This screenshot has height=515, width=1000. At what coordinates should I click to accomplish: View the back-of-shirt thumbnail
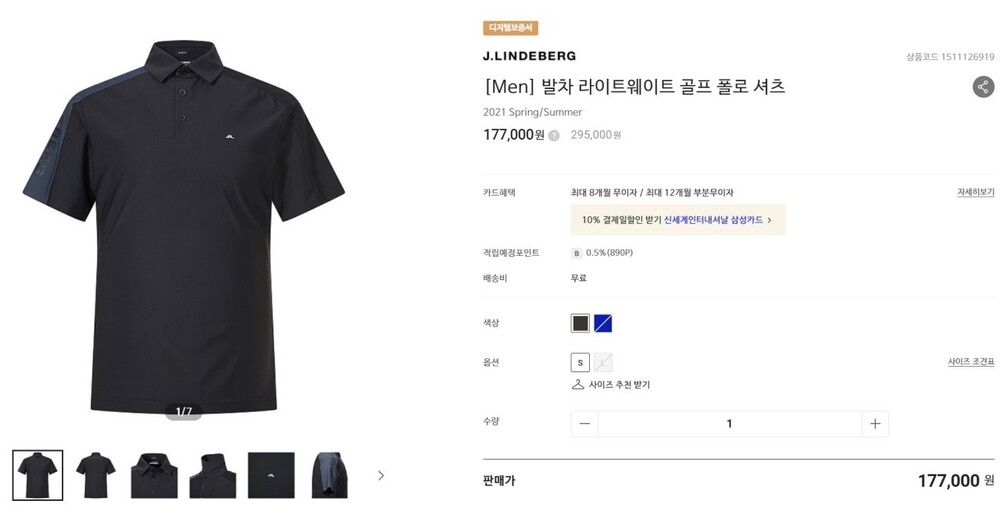[x=96, y=475]
